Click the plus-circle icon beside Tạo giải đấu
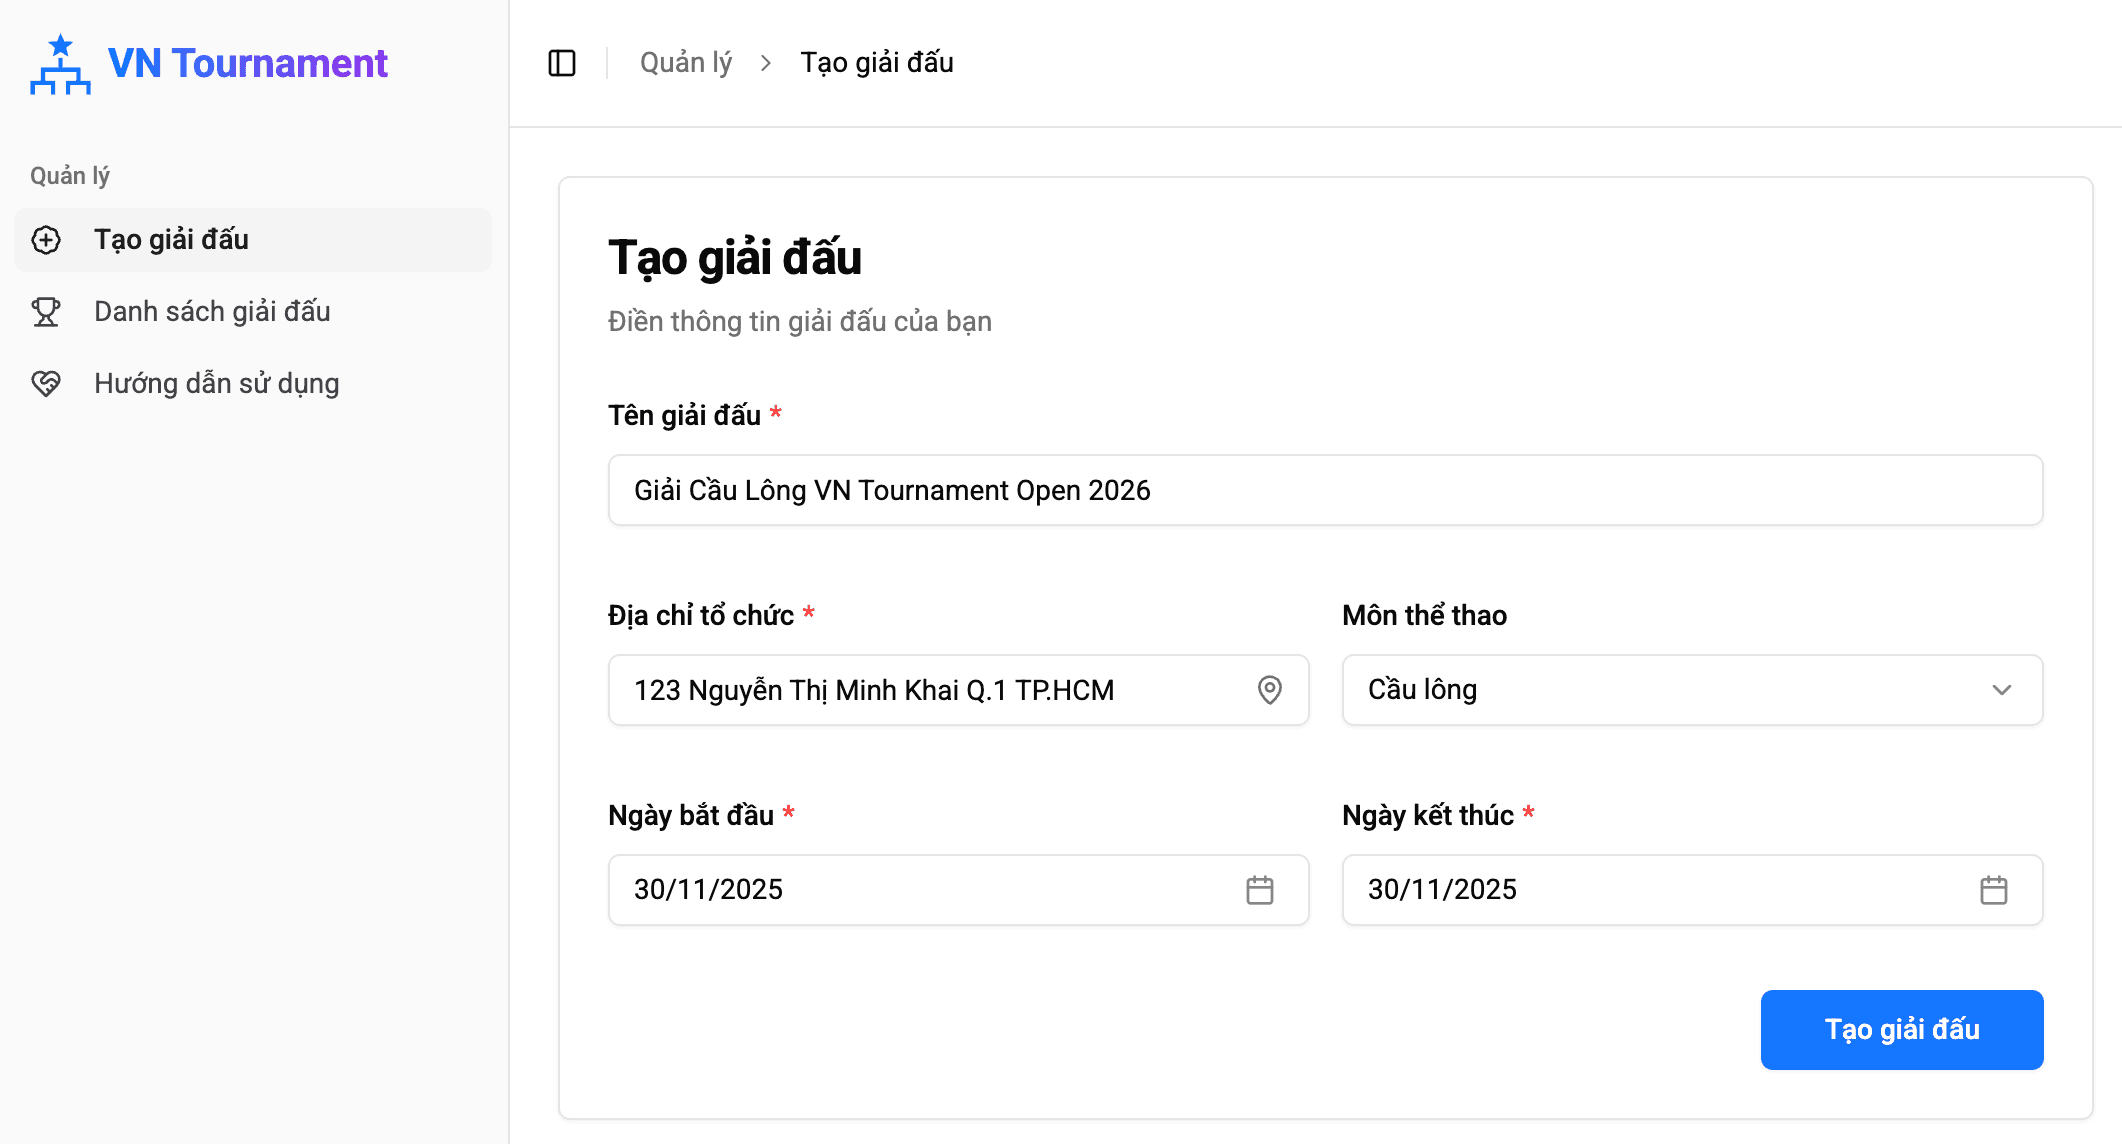Viewport: 2122px width, 1144px height. pos(46,240)
